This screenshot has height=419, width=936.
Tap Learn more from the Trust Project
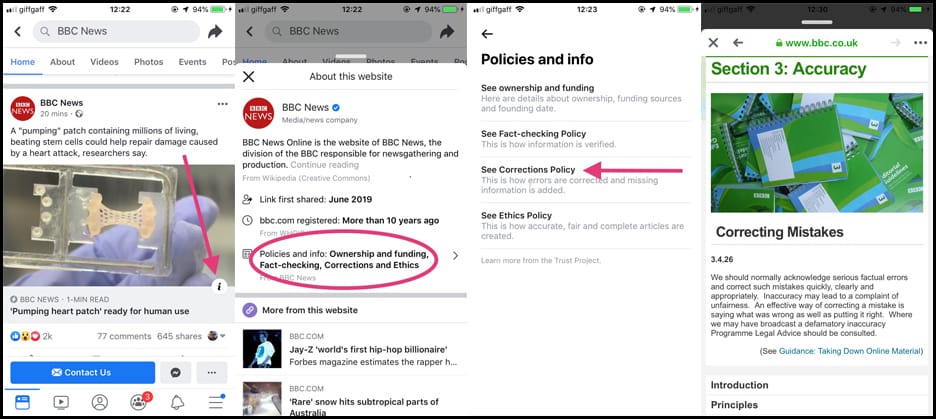541,260
